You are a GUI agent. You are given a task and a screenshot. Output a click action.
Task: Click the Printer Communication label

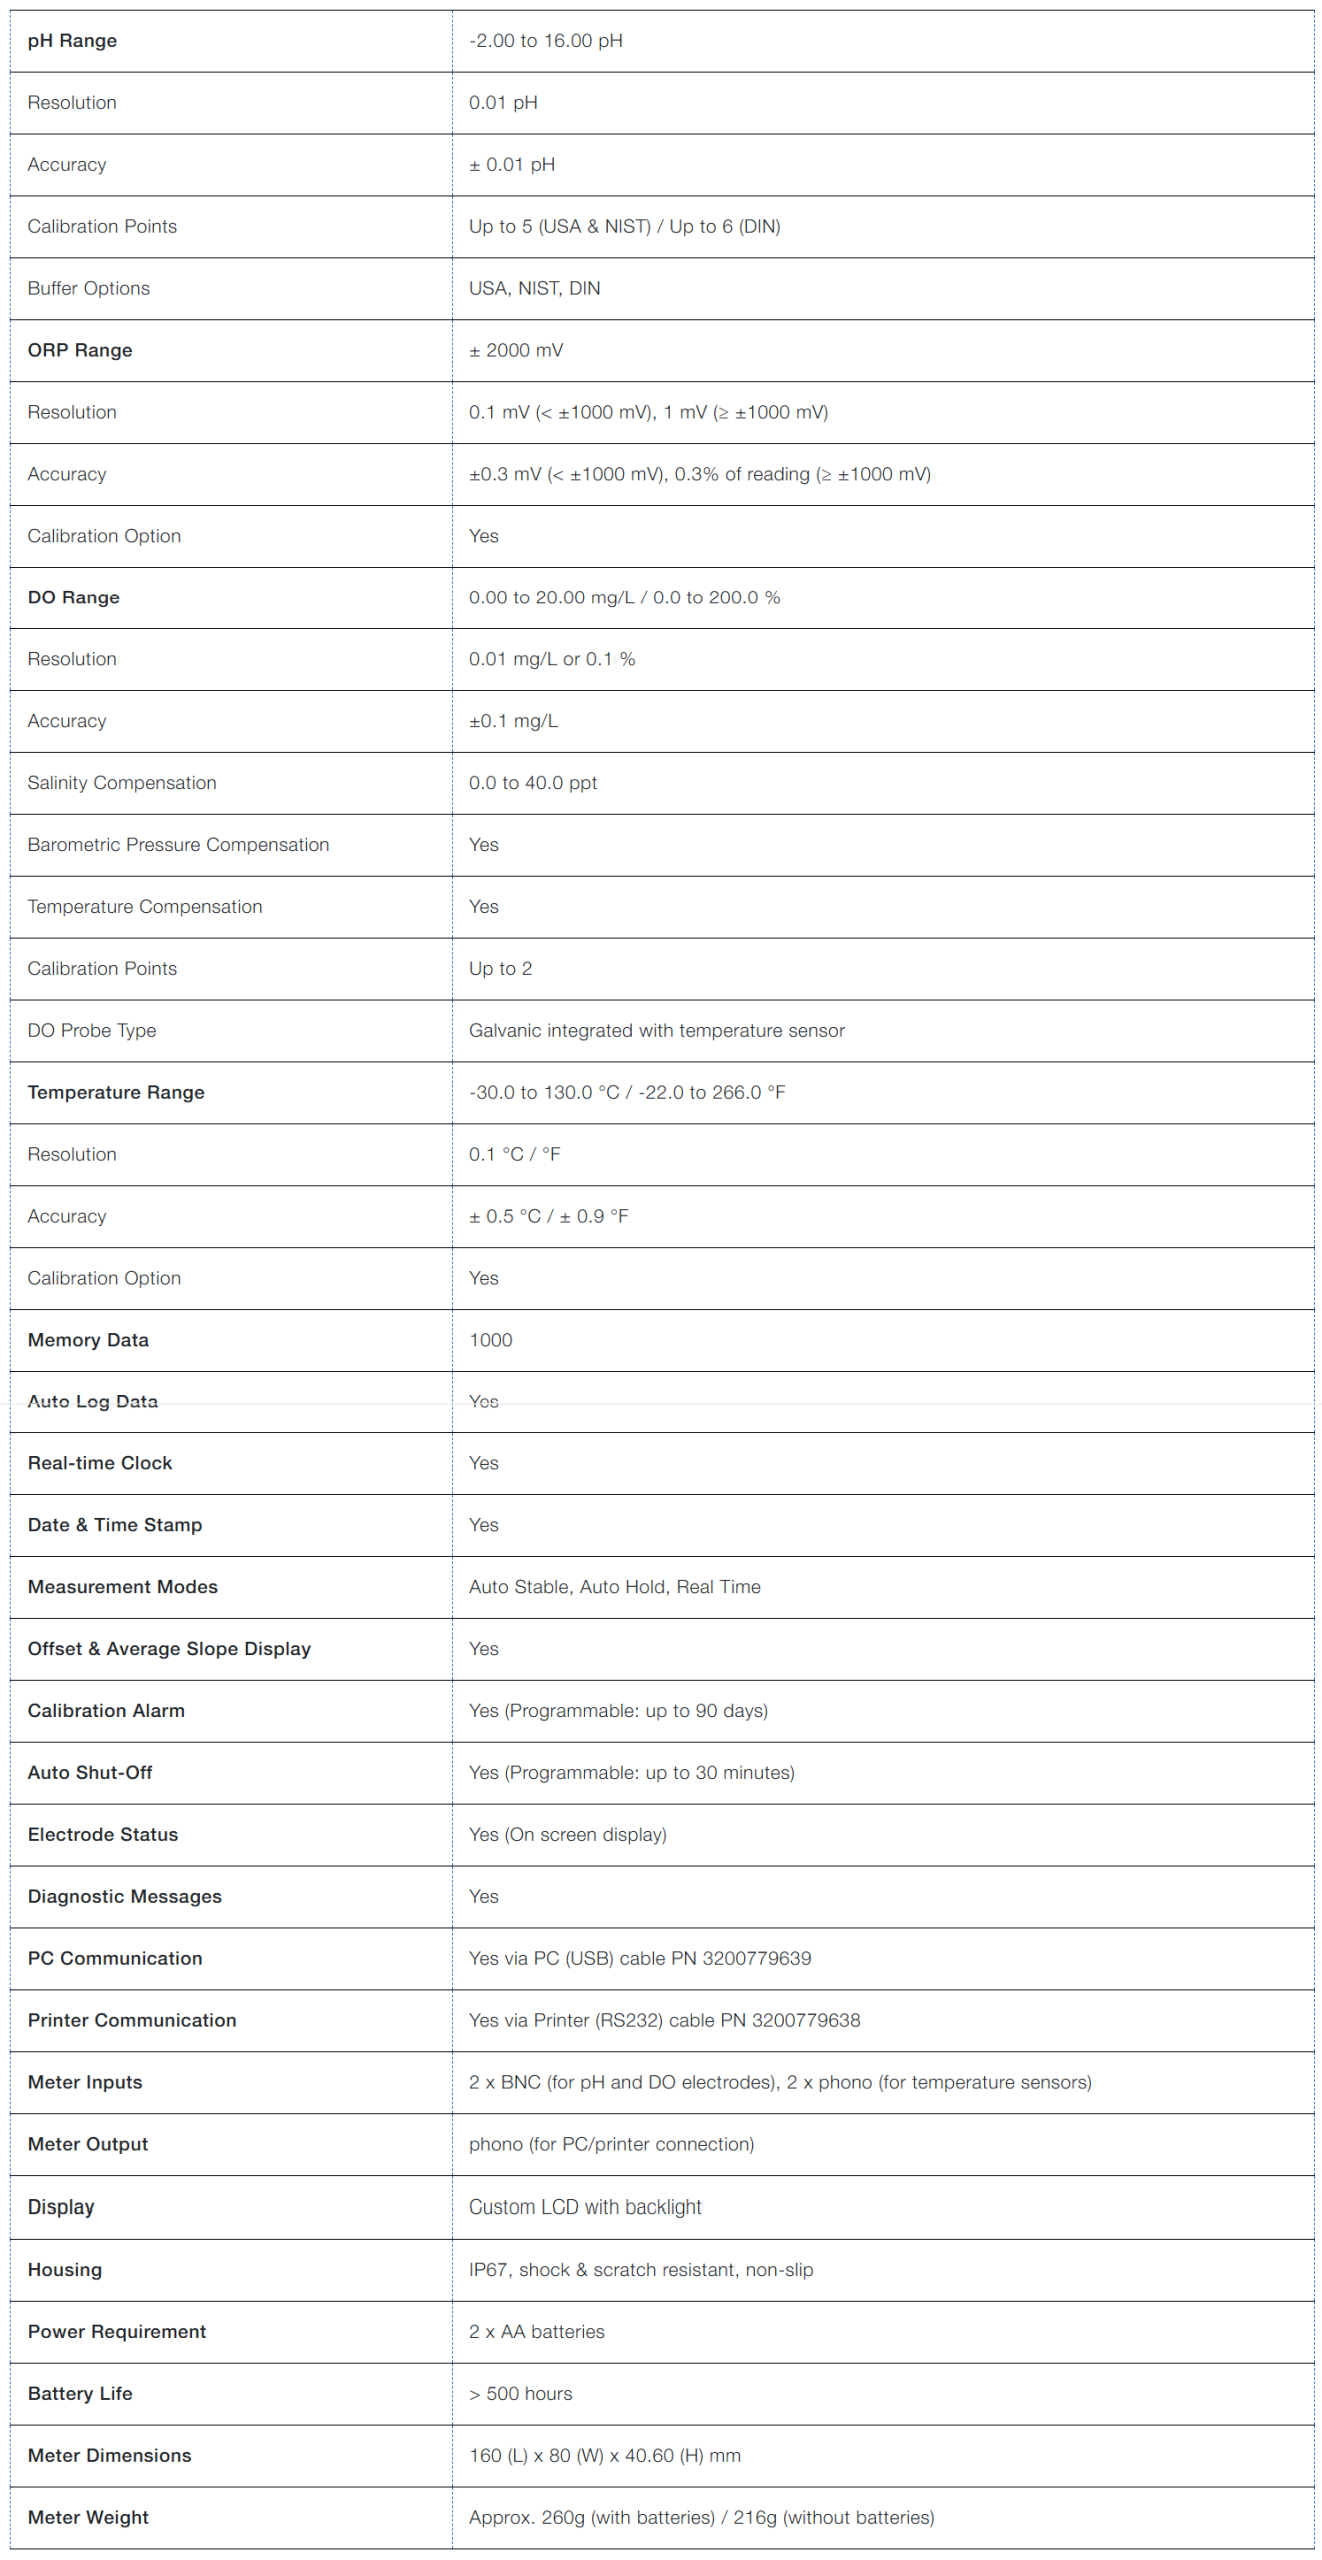(x=132, y=2020)
